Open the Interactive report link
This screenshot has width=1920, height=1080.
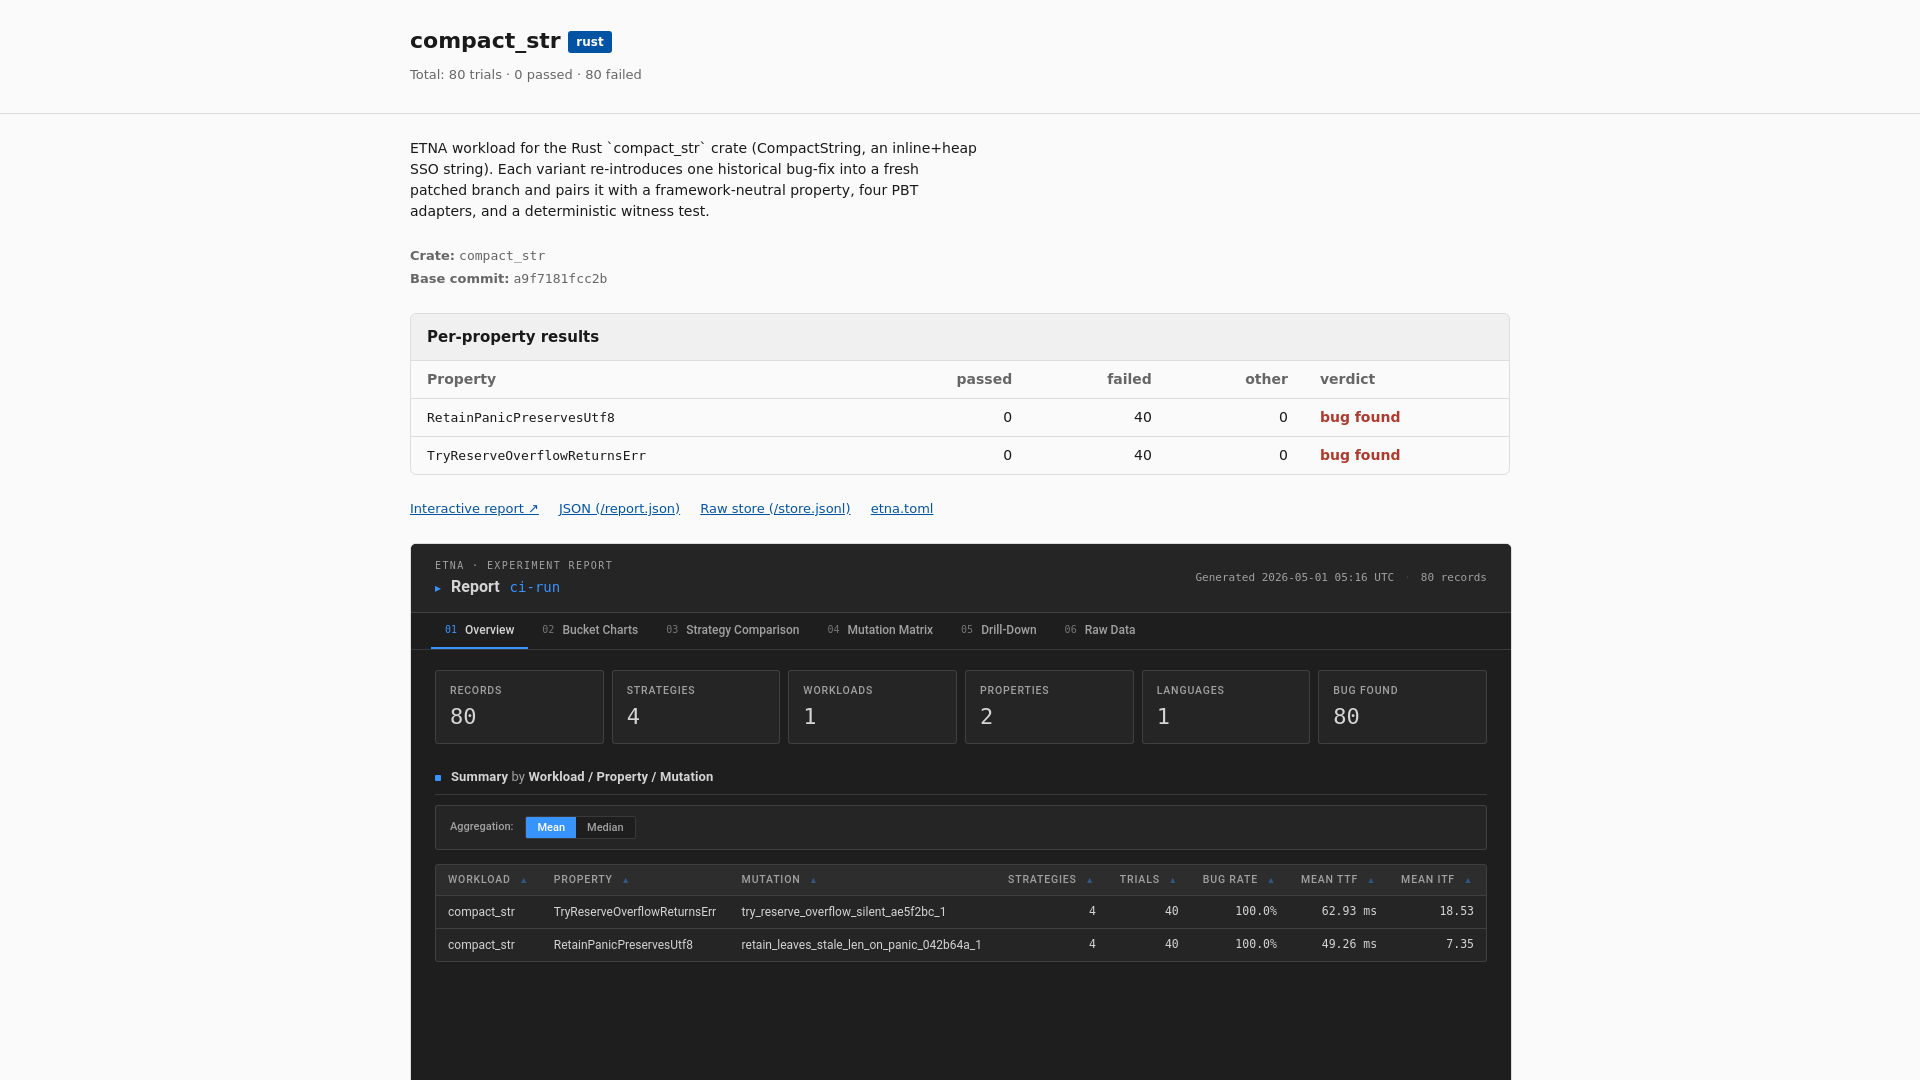[x=474, y=509]
